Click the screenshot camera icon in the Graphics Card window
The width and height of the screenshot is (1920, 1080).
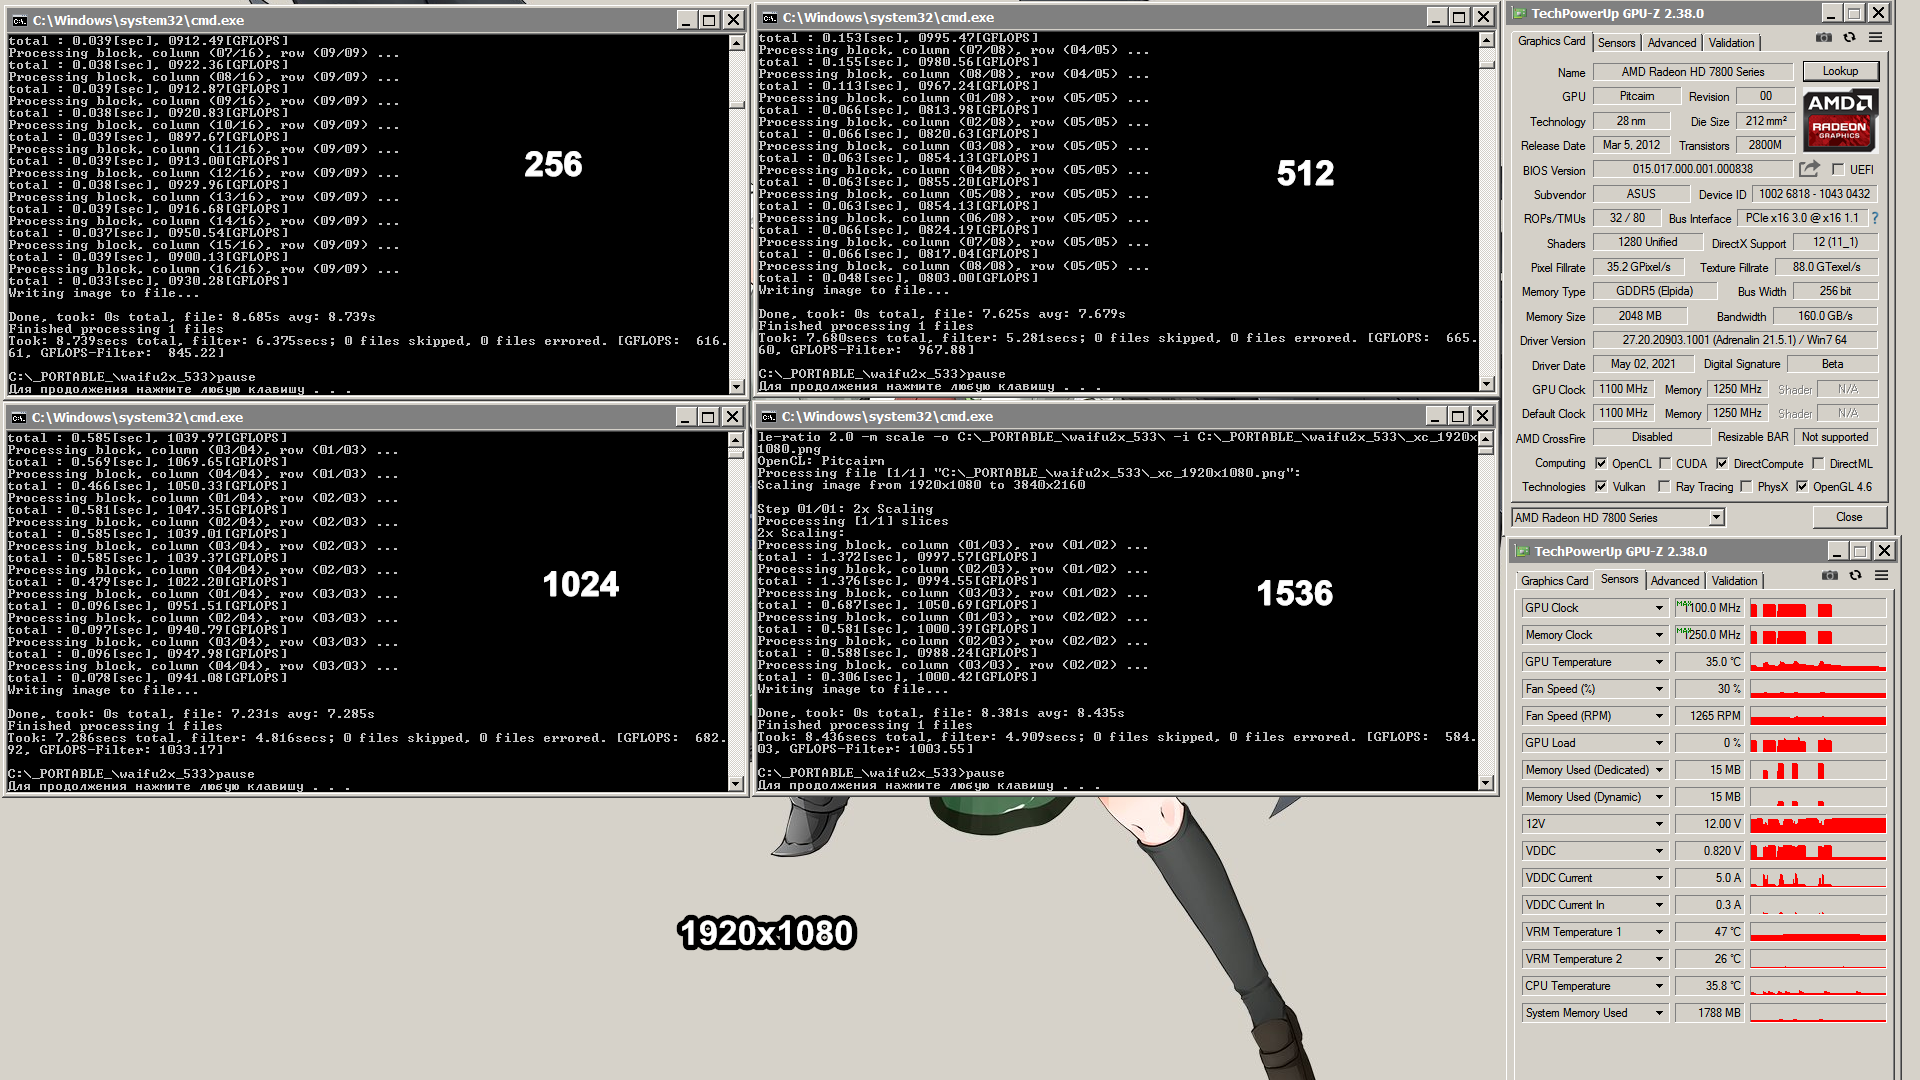click(x=1824, y=38)
